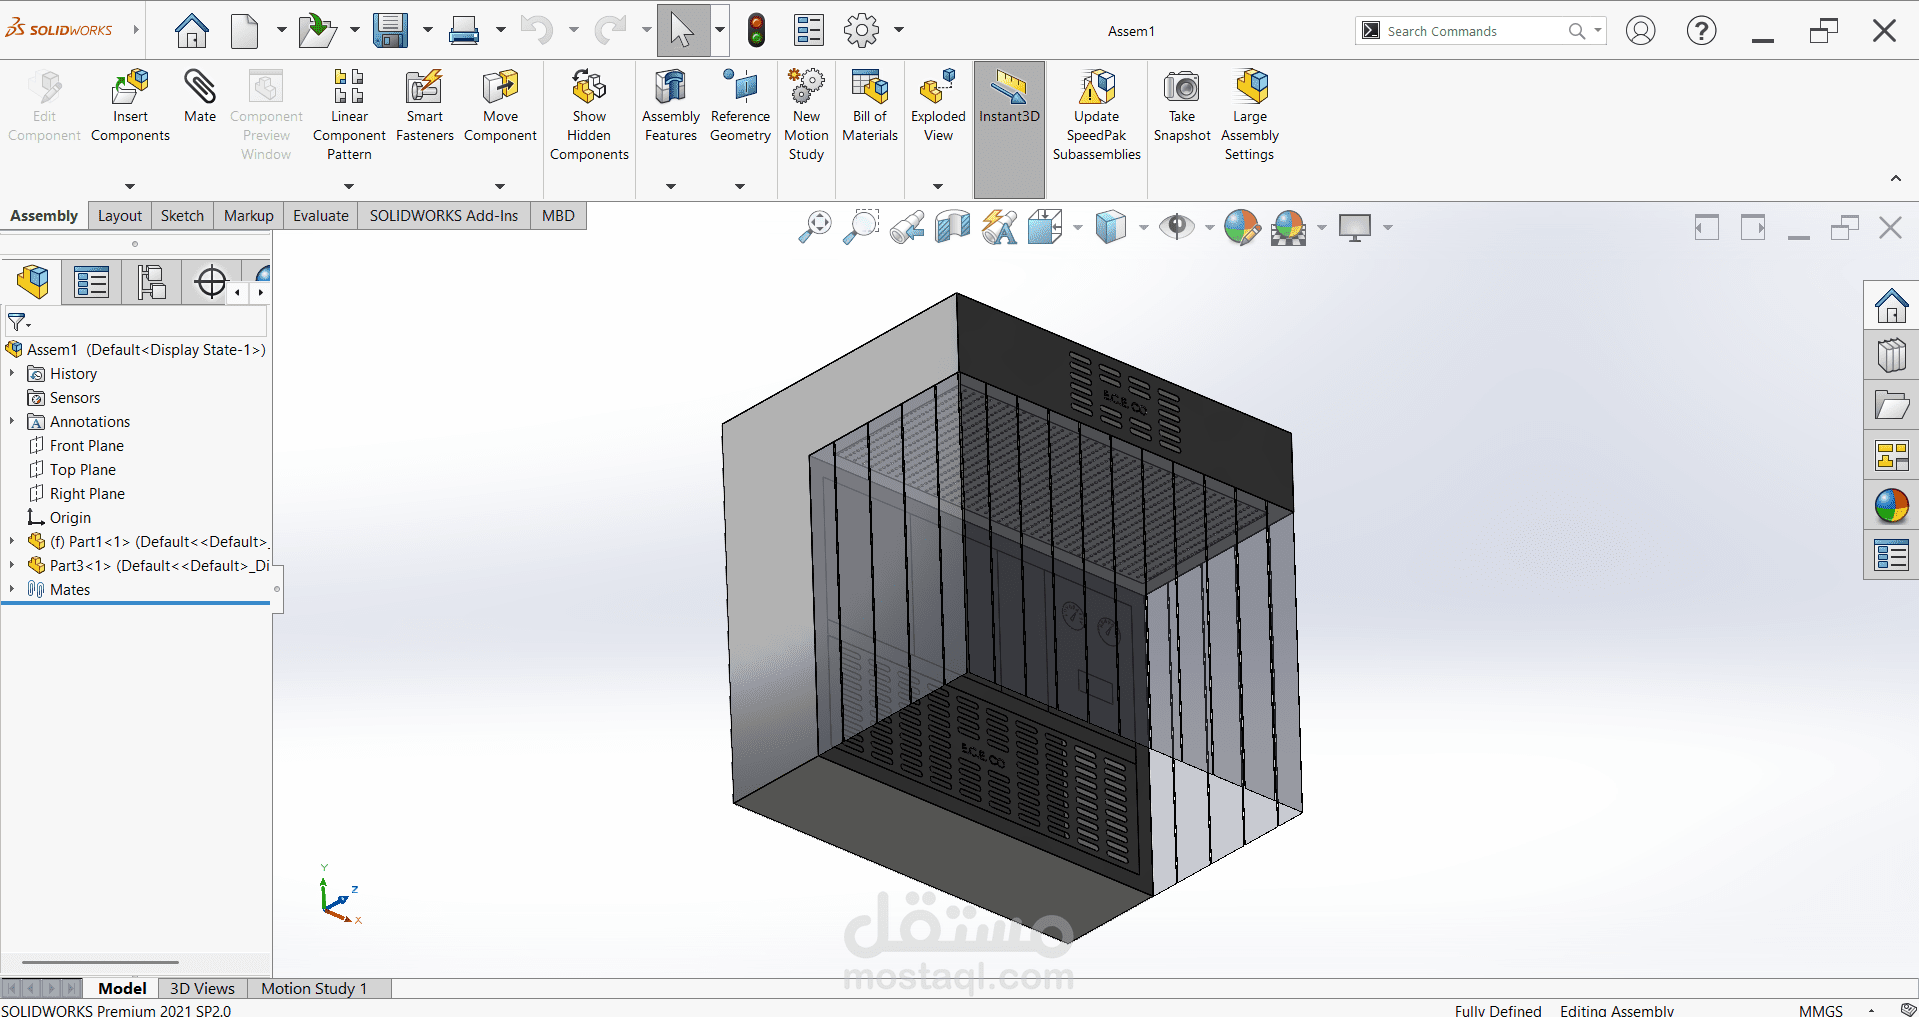Click the Exploded View icon

coord(938,88)
